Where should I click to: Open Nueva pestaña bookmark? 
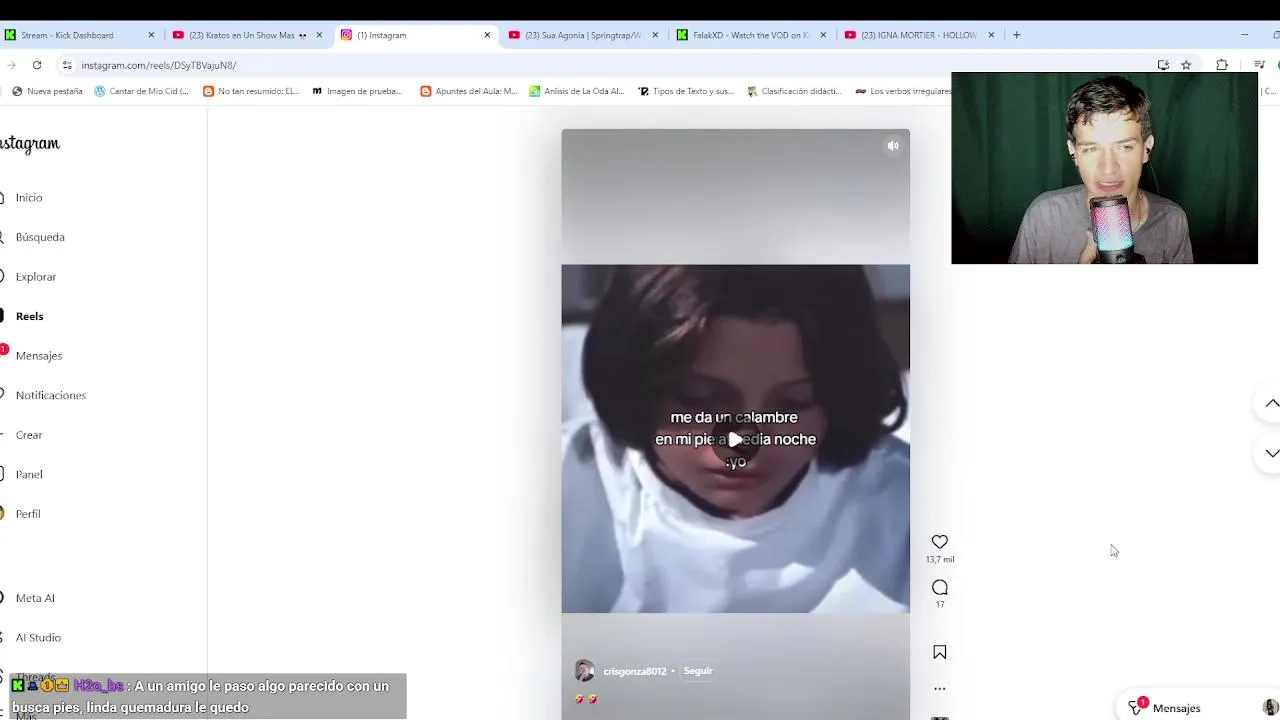pyautogui.click(x=47, y=91)
